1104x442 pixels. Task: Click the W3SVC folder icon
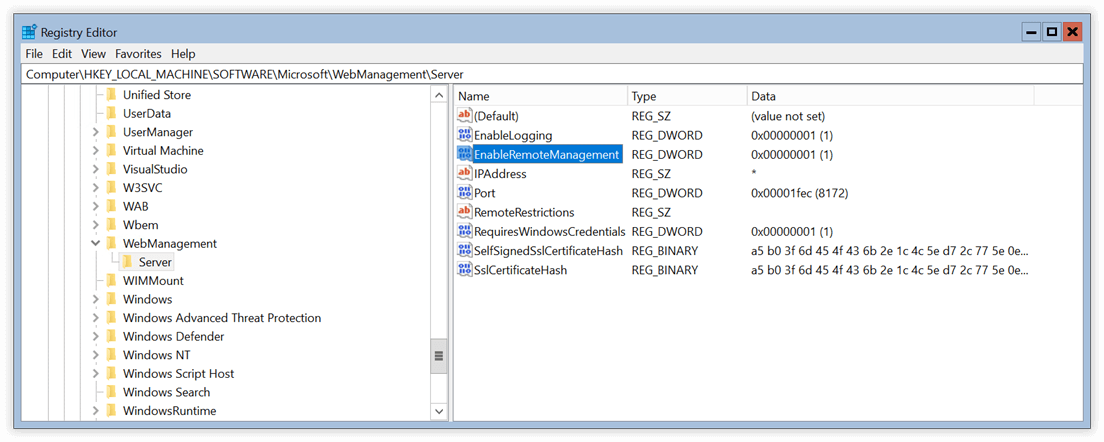(111, 188)
